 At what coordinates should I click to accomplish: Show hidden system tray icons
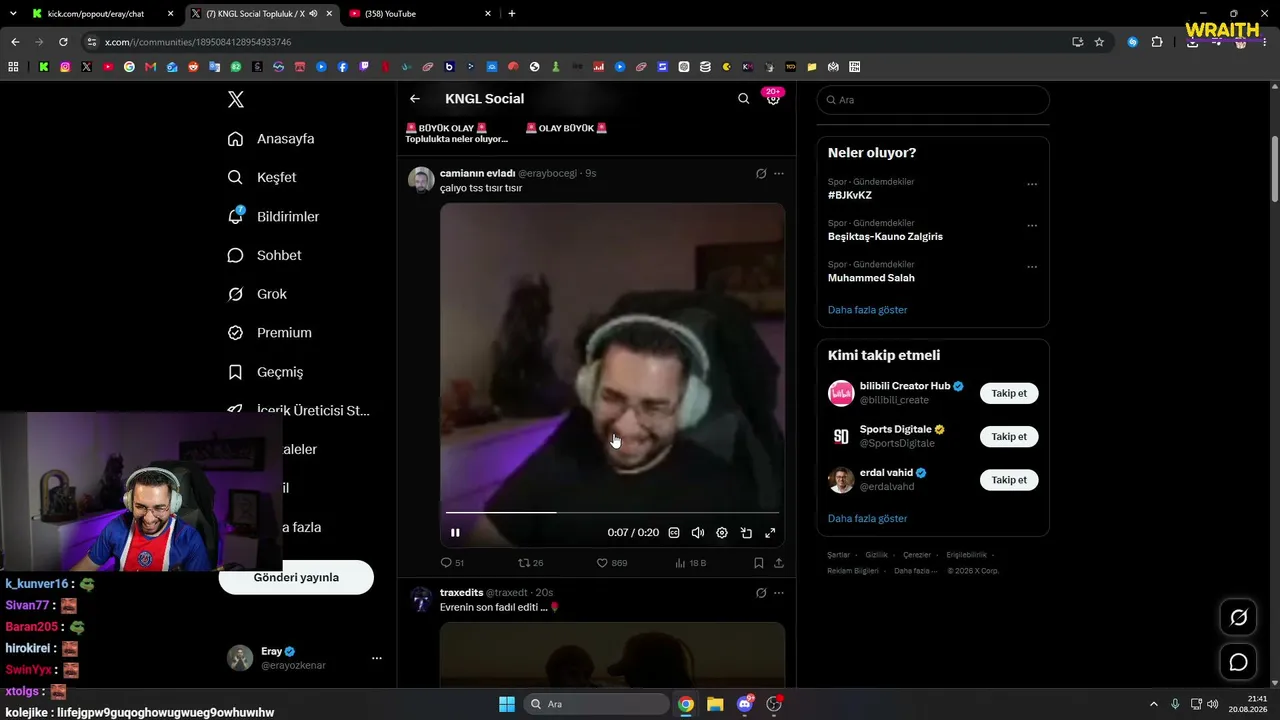[1153, 704]
